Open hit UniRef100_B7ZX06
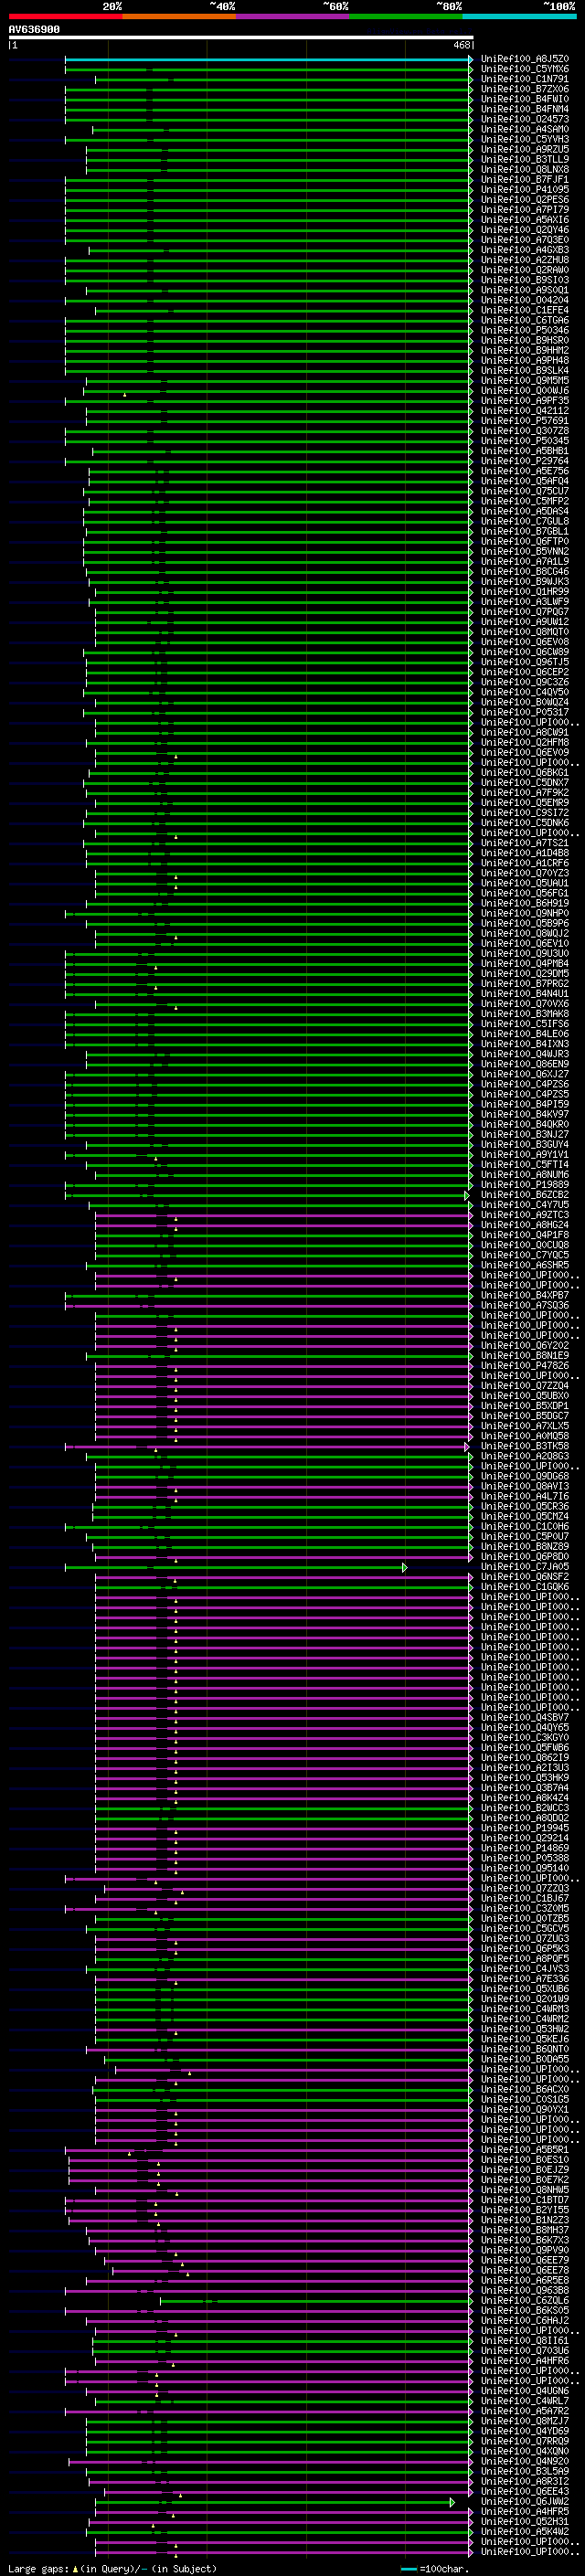This screenshot has height=2576, width=585. point(524,89)
